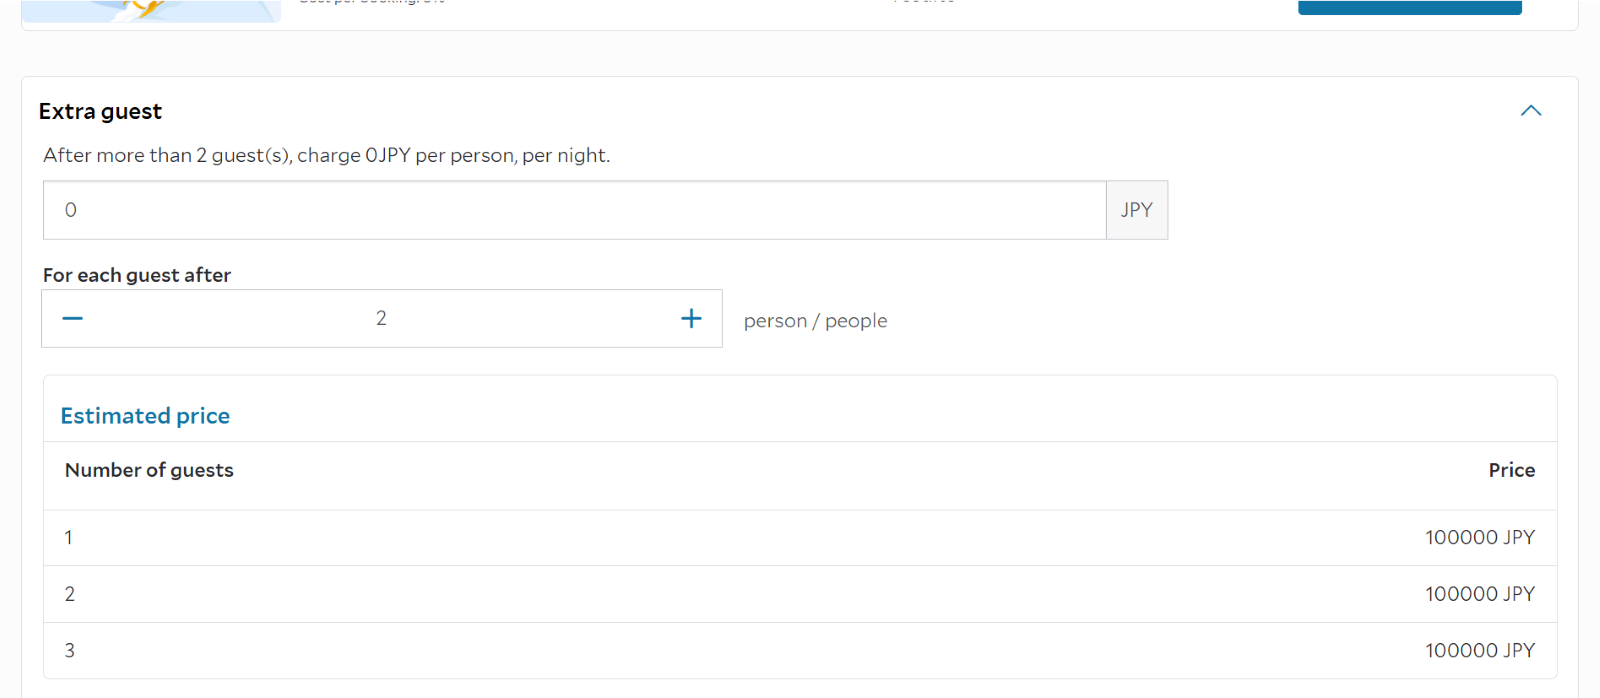Click the promotional illustration thumbnail at top
The image size is (1600, 698).
point(150,10)
